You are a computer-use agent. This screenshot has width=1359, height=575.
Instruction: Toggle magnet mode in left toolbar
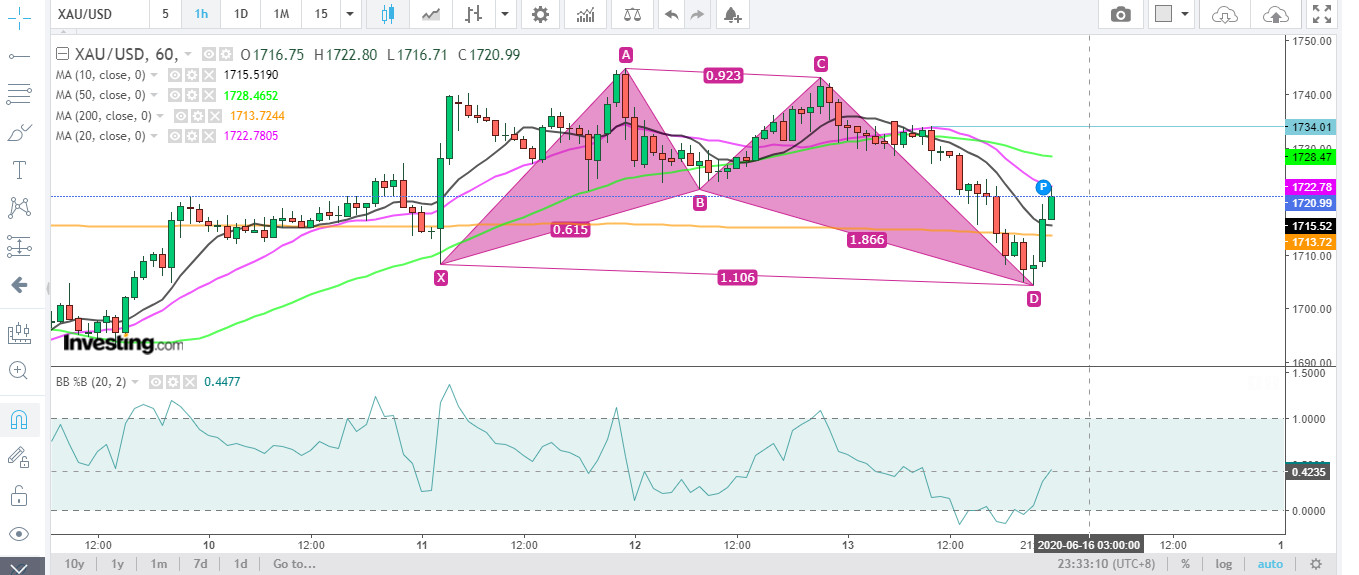pos(18,419)
